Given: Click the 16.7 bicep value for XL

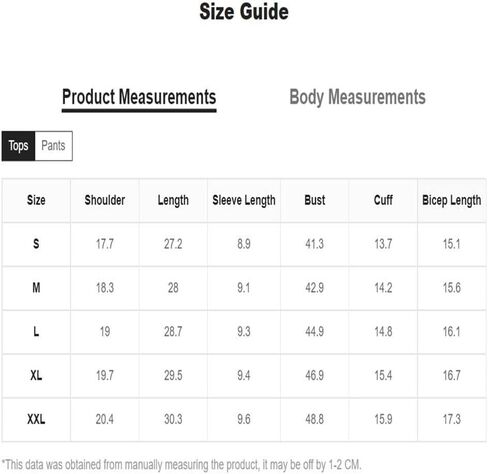Looking at the screenshot, I should [x=452, y=375].
